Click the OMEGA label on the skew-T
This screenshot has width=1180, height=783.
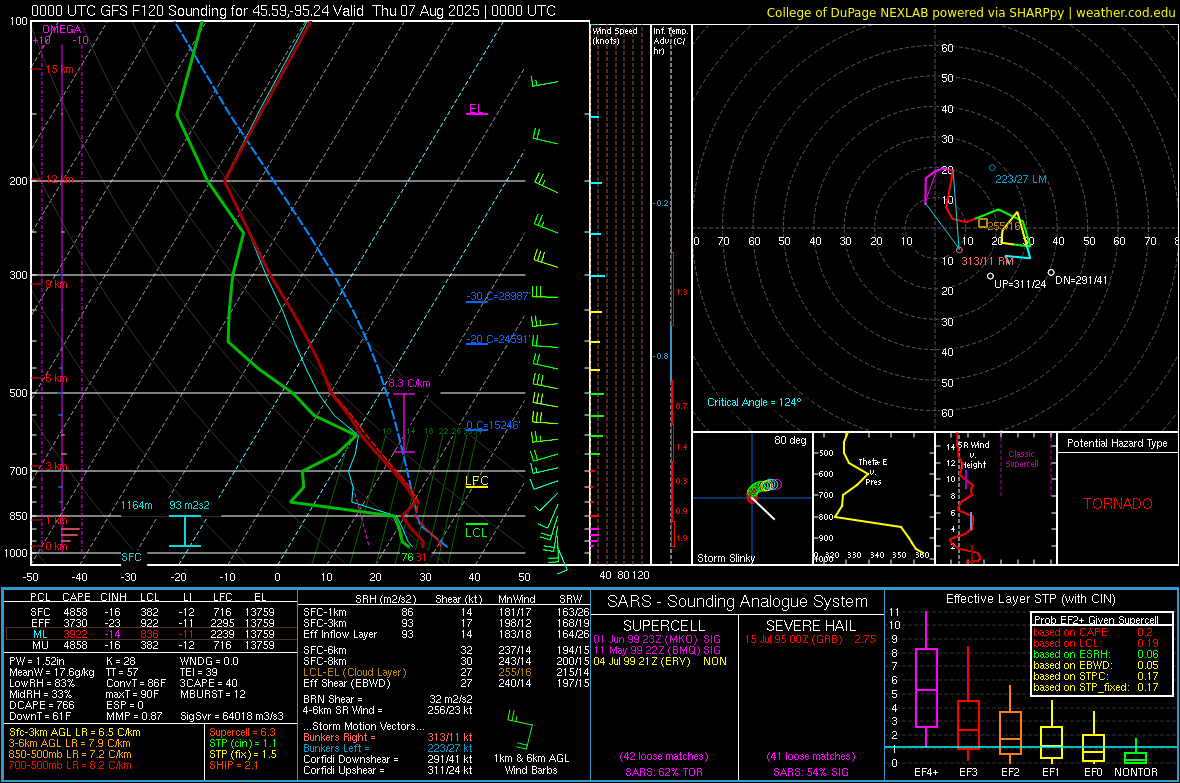click(x=61, y=29)
